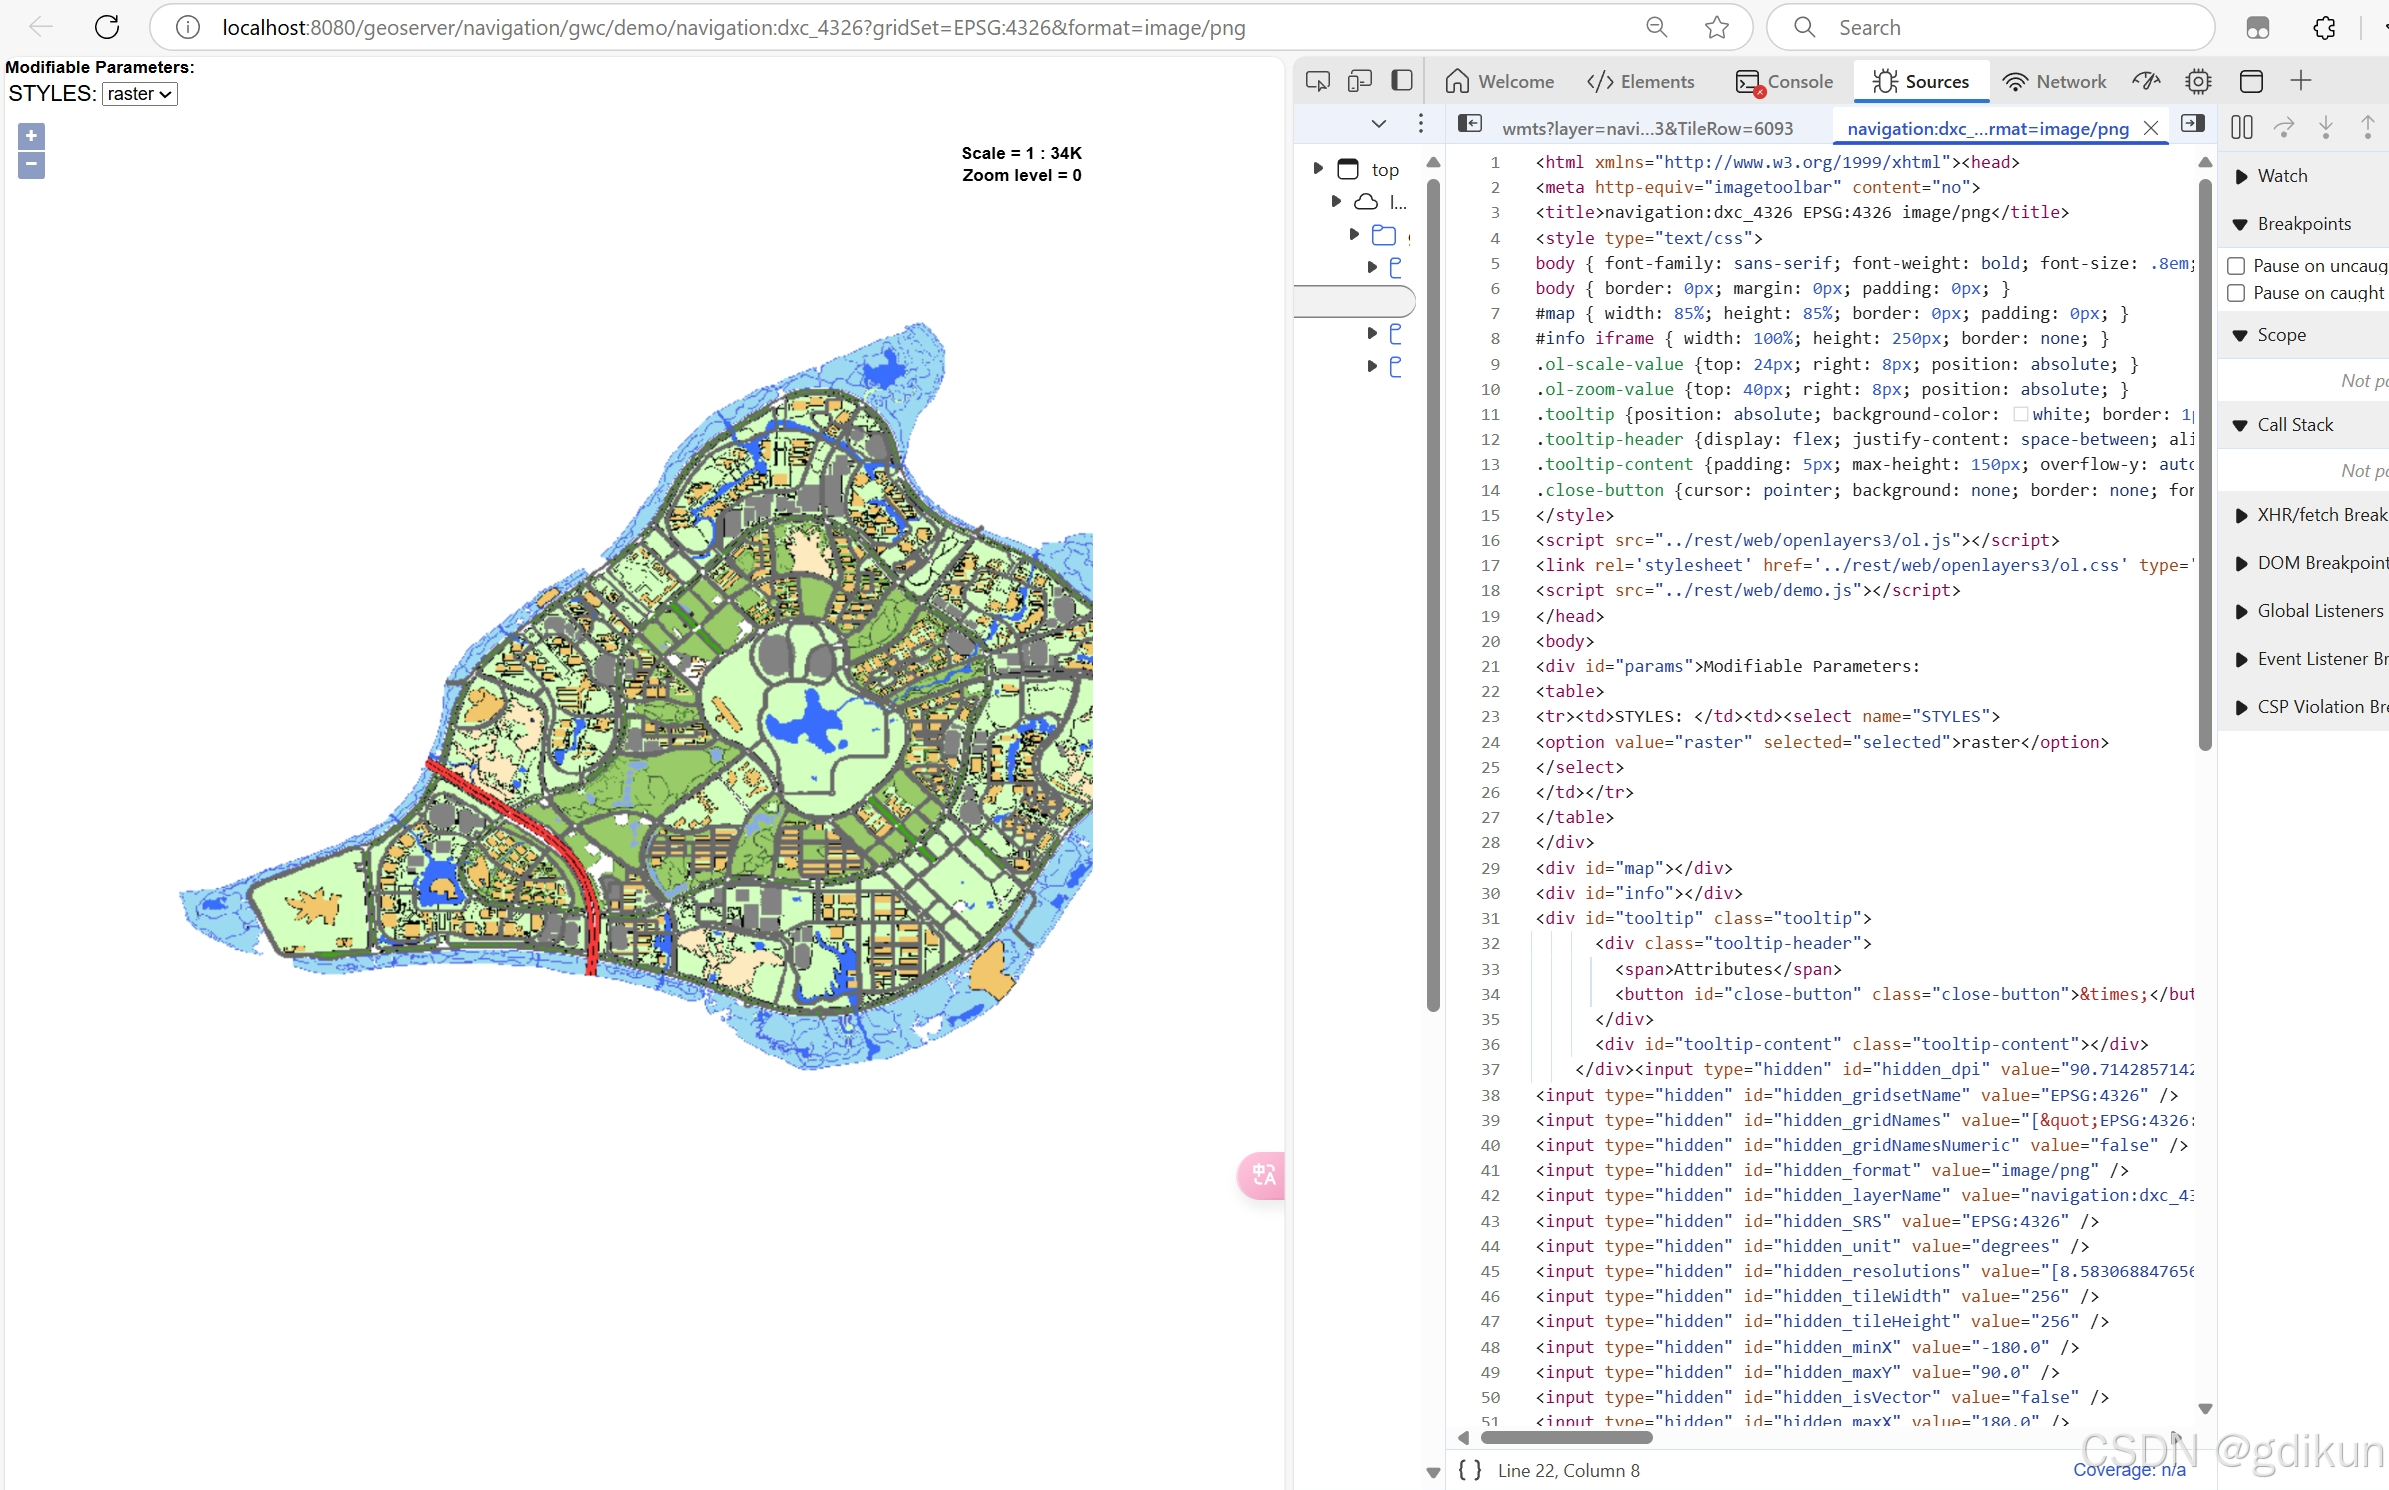Collapse the Scope section

click(x=2241, y=335)
